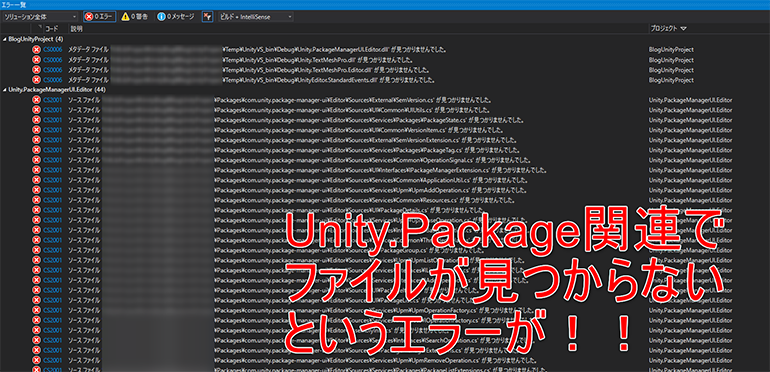Image resolution: width=770 pixels, height=372 pixels.
Task: Toggle the clear-filter funnel icon button
Action: [207, 17]
